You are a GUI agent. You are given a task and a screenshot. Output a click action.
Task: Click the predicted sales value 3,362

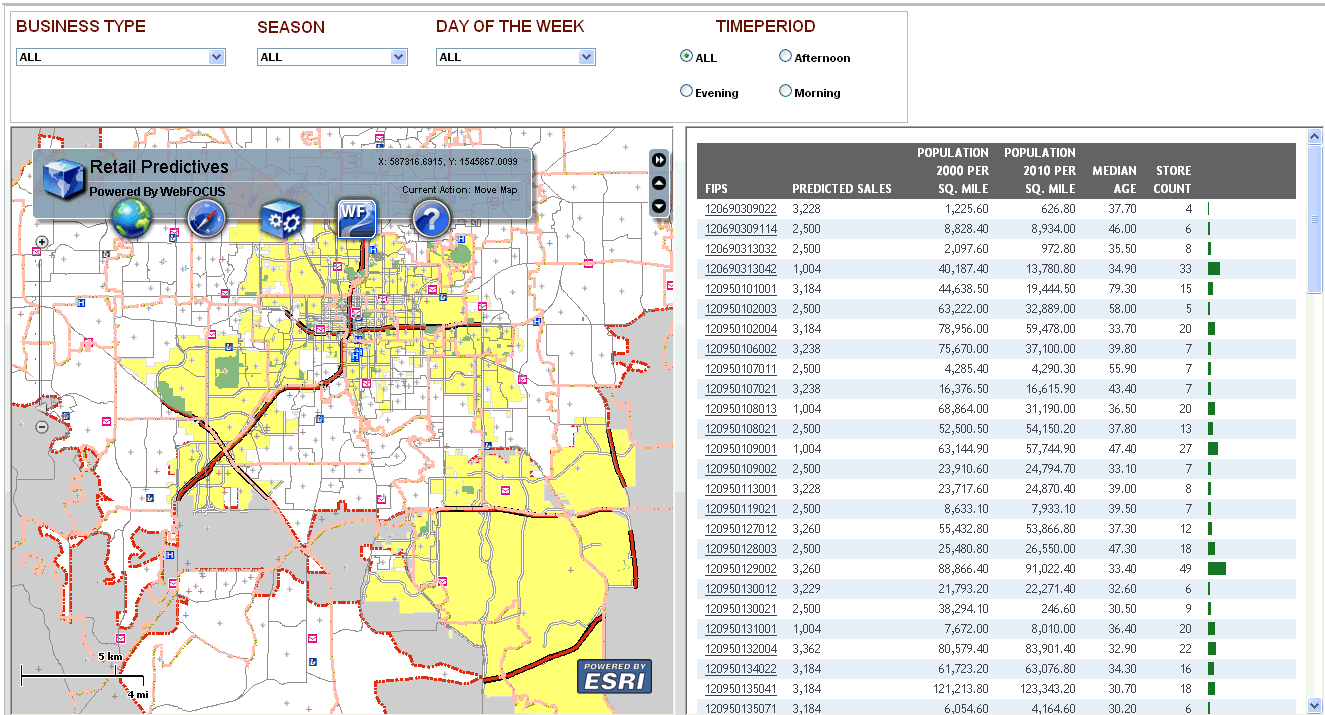(x=806, y=649)
